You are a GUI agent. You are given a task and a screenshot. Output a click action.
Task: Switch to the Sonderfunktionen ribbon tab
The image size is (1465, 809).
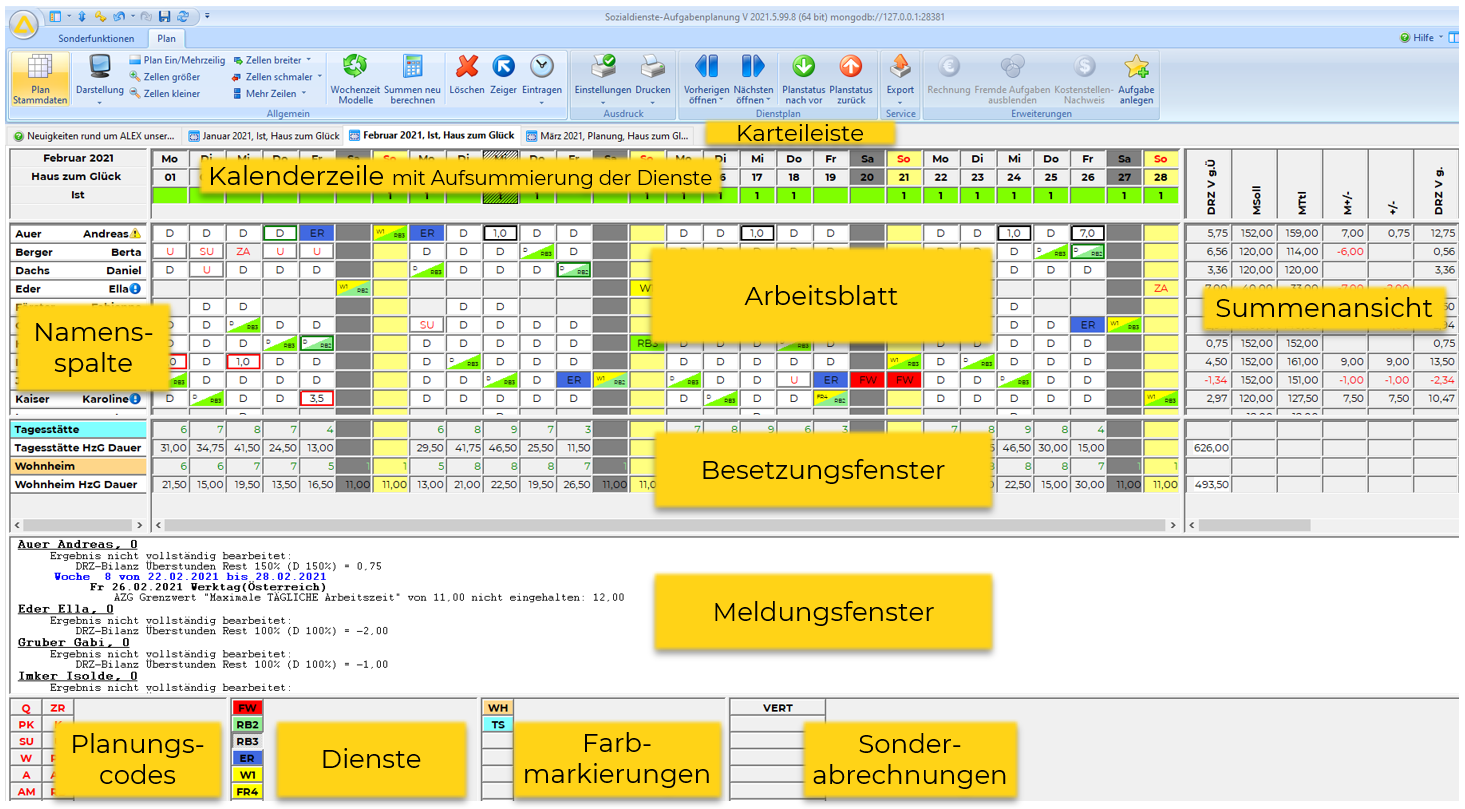tap(96, 38)
